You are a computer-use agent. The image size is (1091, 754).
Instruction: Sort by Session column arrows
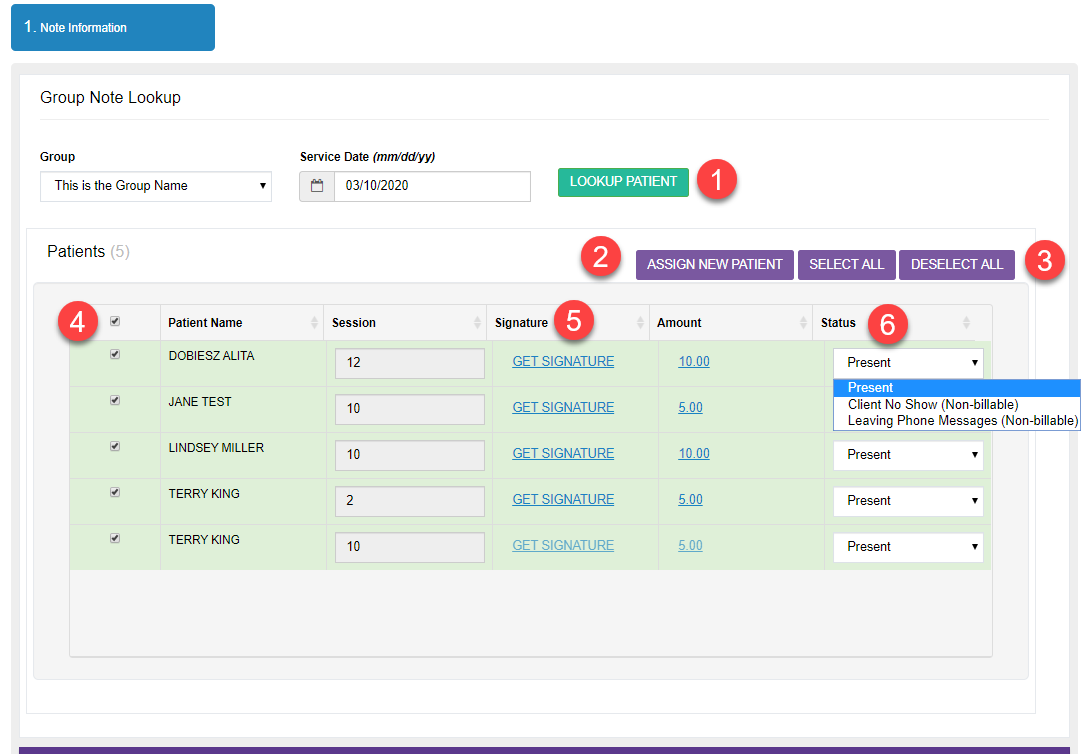pyautogui.click(x=477, y=322)
